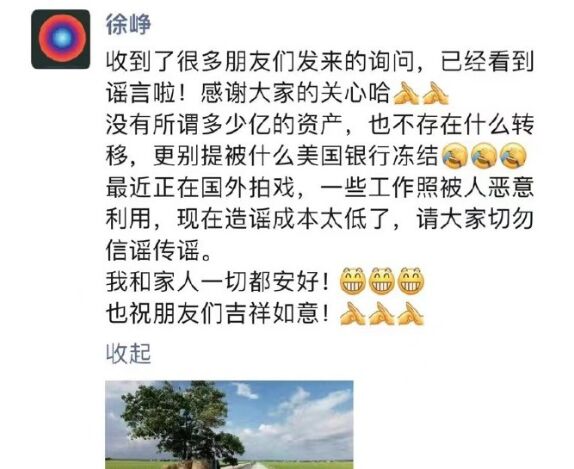The height and width of the screenshot is (469, 574).
Task: Click last praying hands after 吉祥如意
Action: pos(411,314)
